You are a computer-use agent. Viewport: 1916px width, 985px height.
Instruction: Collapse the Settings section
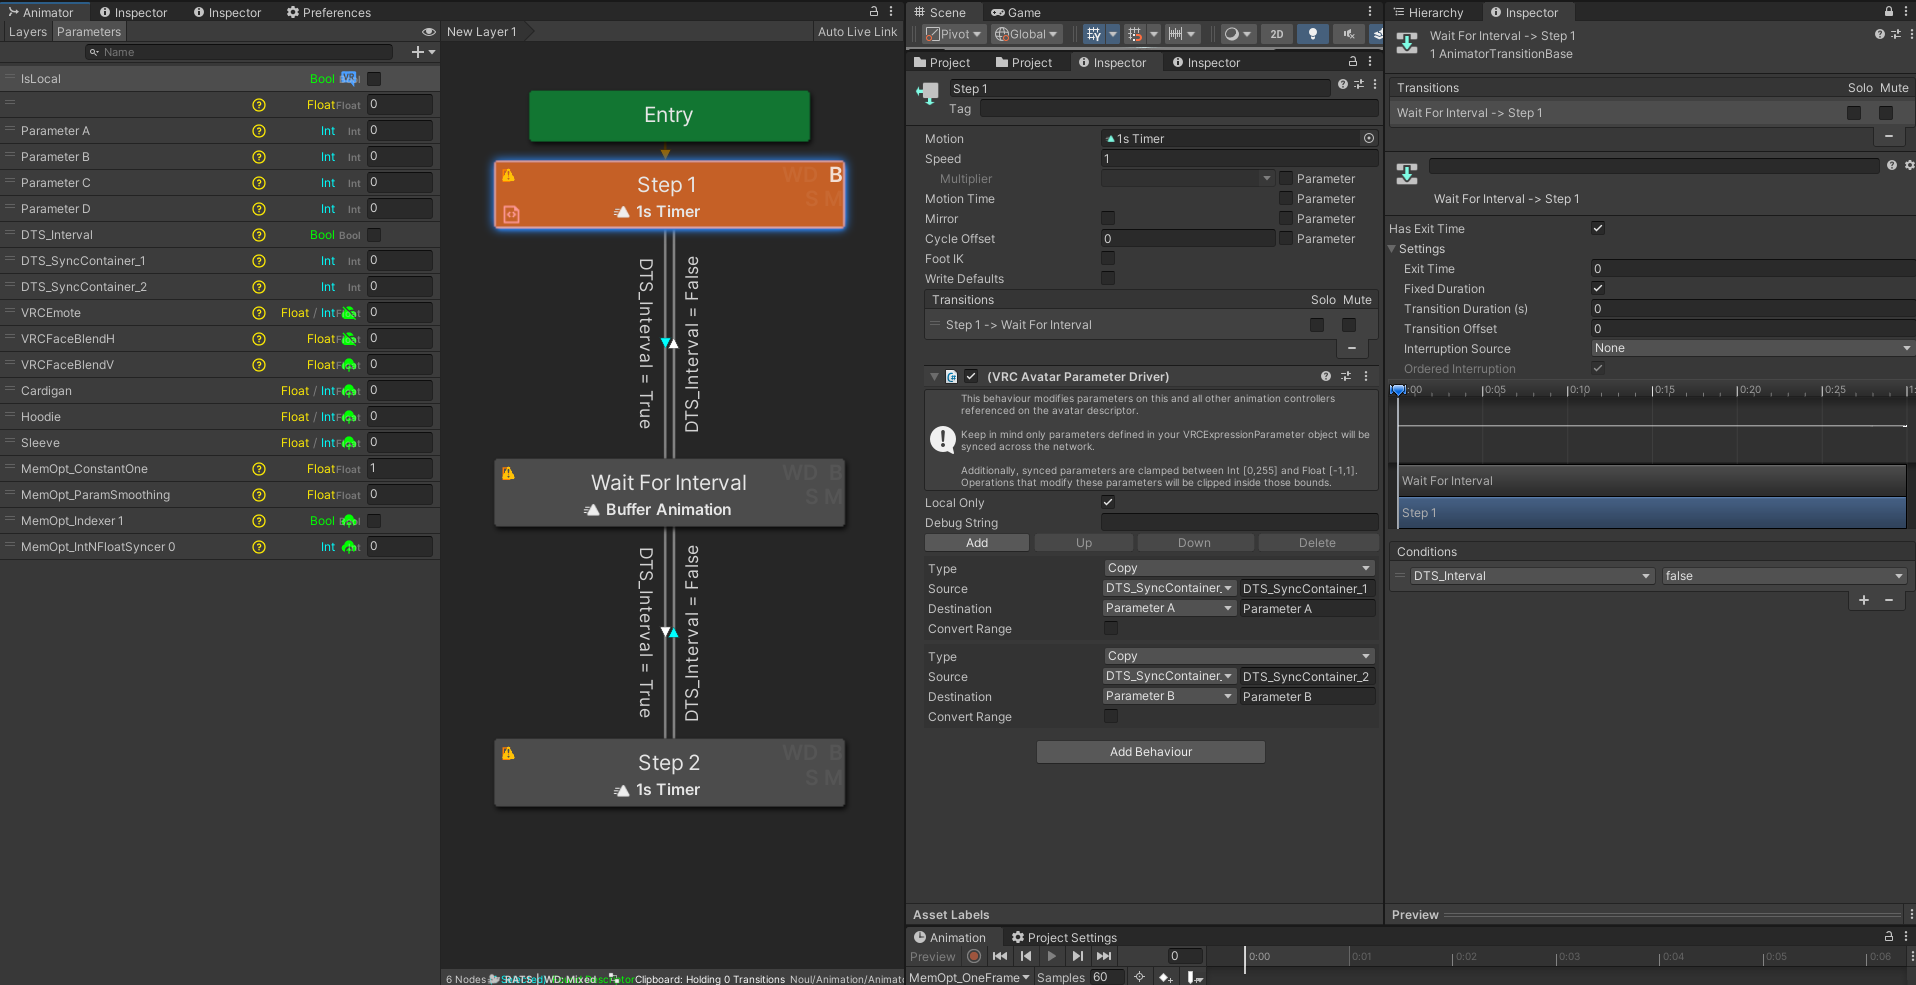[1392, 248]
